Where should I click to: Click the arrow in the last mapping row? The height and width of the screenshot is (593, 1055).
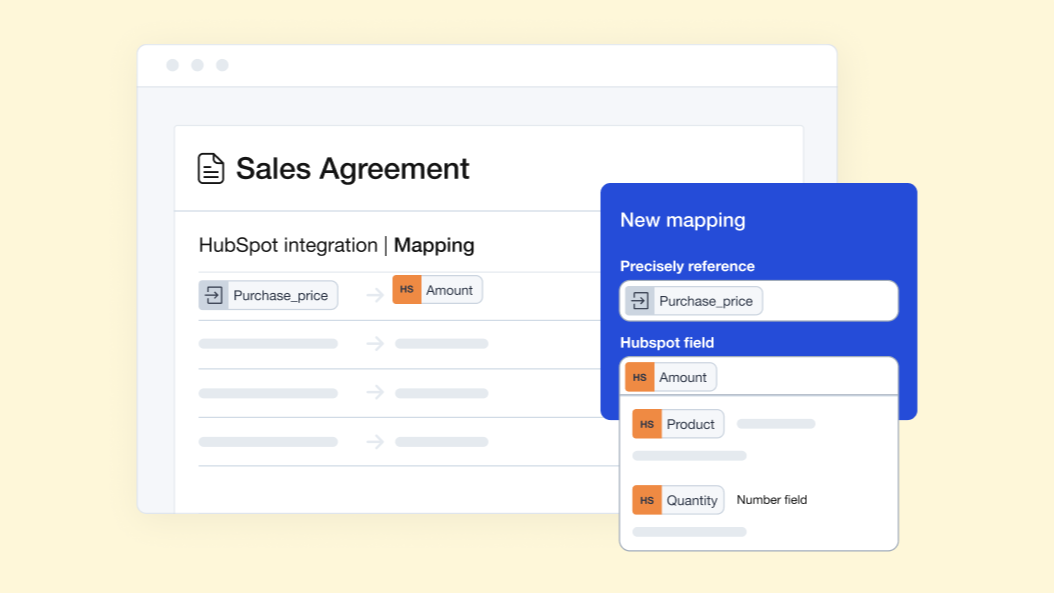(x=375, y=441)
